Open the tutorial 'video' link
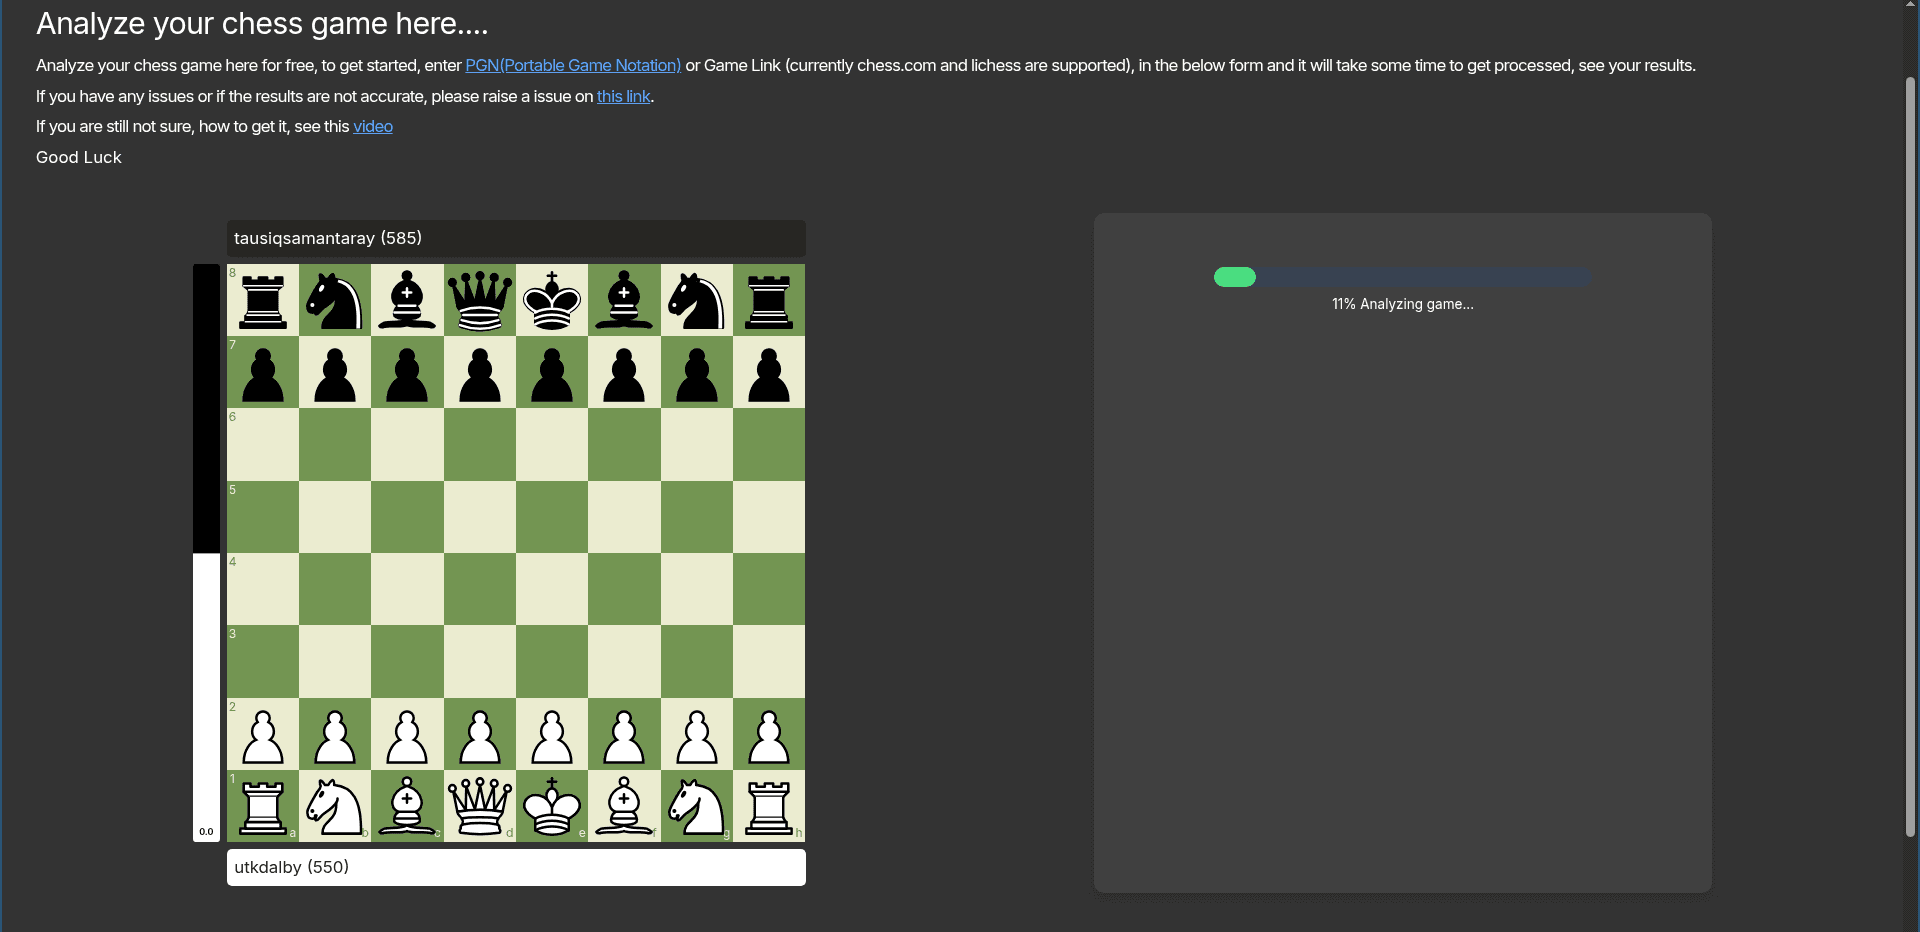The height and width of the screenshot is (932, 1920). coord(372,126)
